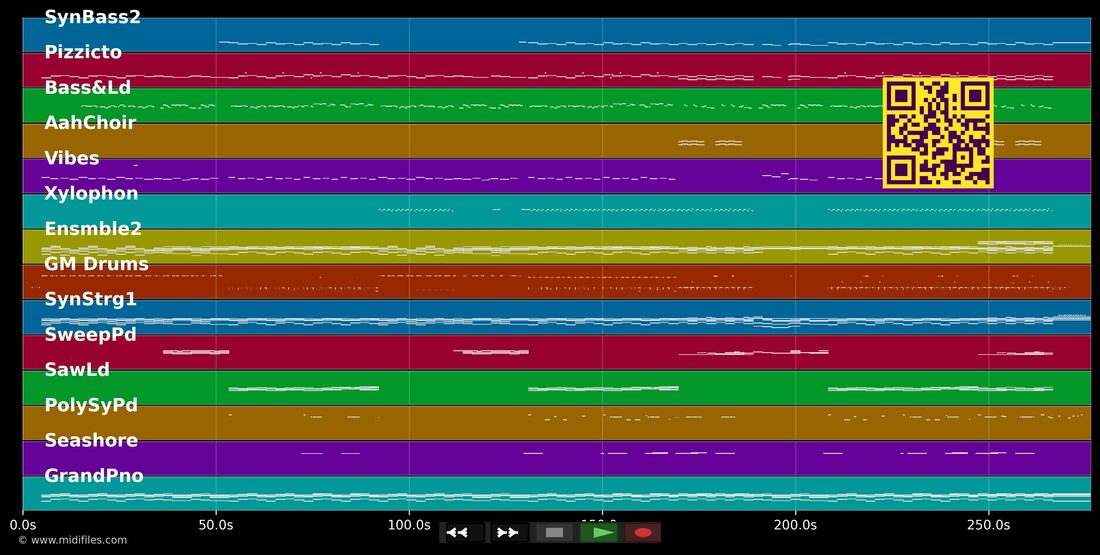Select the PolySyPd track label
The width and height of the screenshot is (1100, 555).
(90, 406)
